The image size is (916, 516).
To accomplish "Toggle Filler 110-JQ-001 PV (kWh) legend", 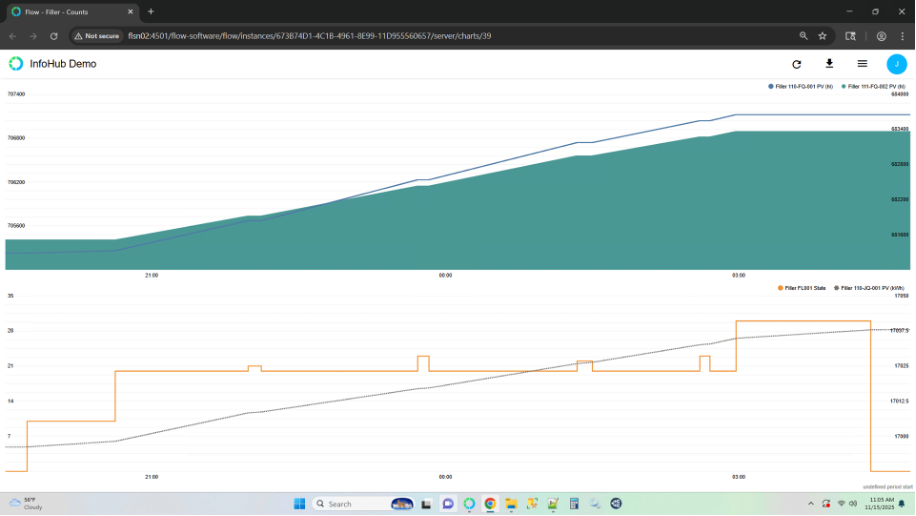I will click(872, 288).
